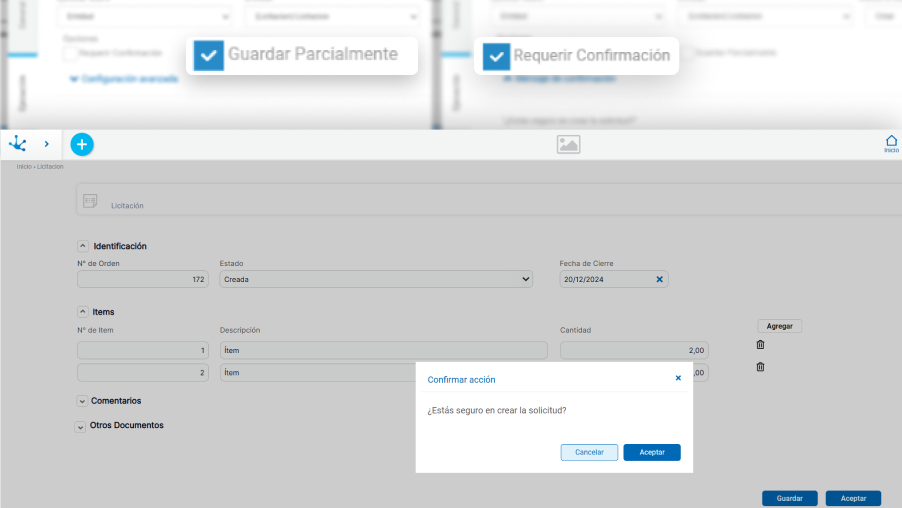Expand the navigation menu chevron
Screen dimensions: 902x508
tap(46, 144)
